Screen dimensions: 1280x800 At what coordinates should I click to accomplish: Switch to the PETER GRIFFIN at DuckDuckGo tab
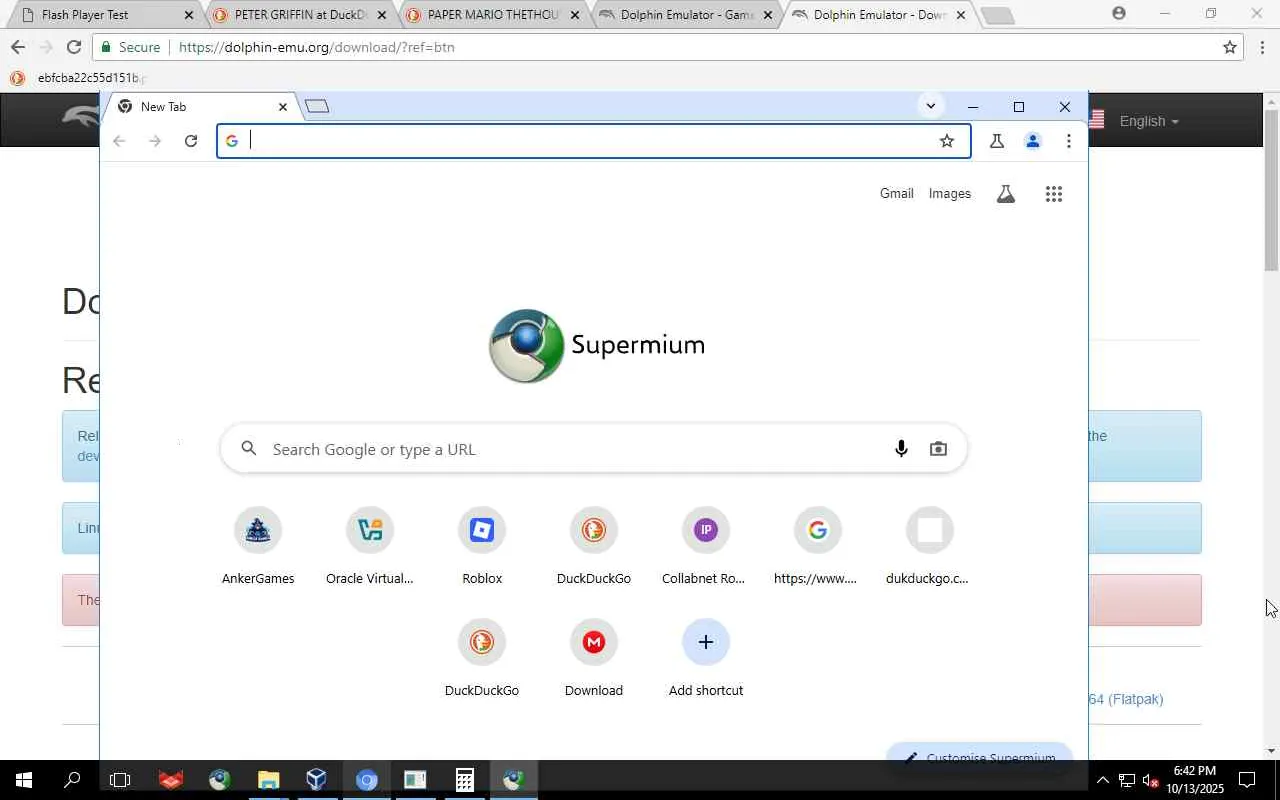tap(298, 15)
